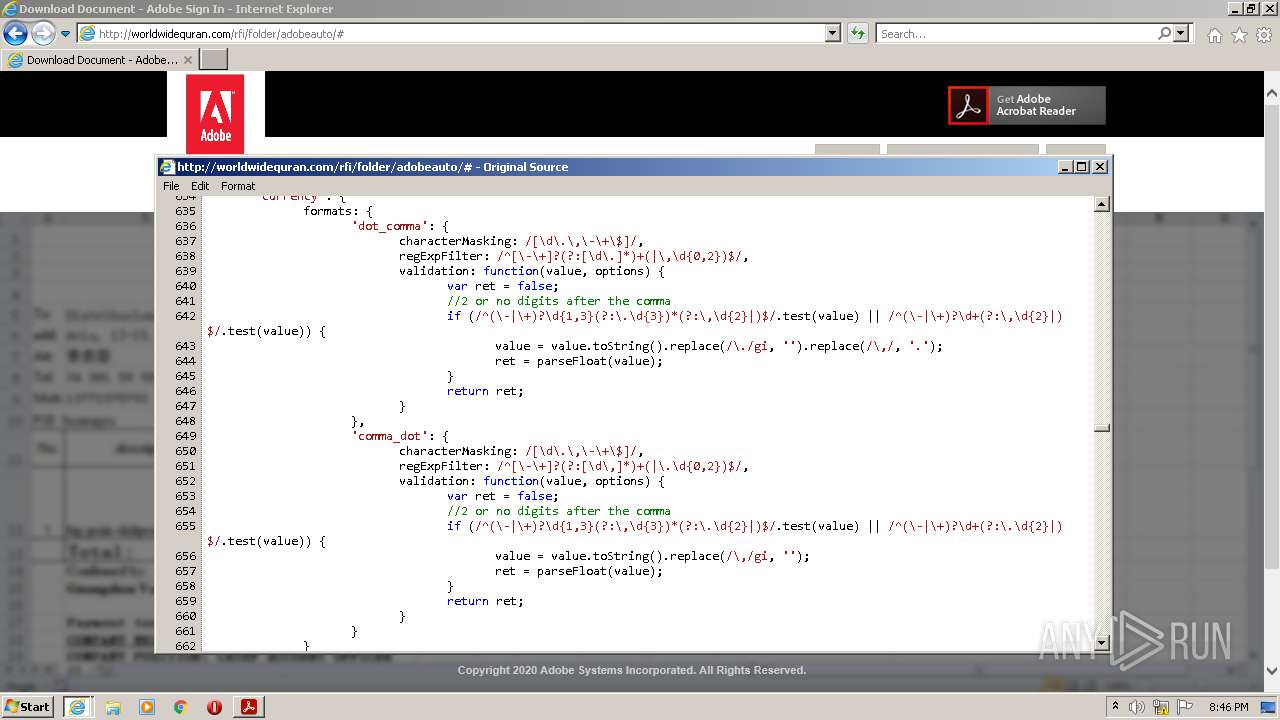Click the search magnifier icon
Viewport: 1280px width, 720px height.
[1164, 33]
